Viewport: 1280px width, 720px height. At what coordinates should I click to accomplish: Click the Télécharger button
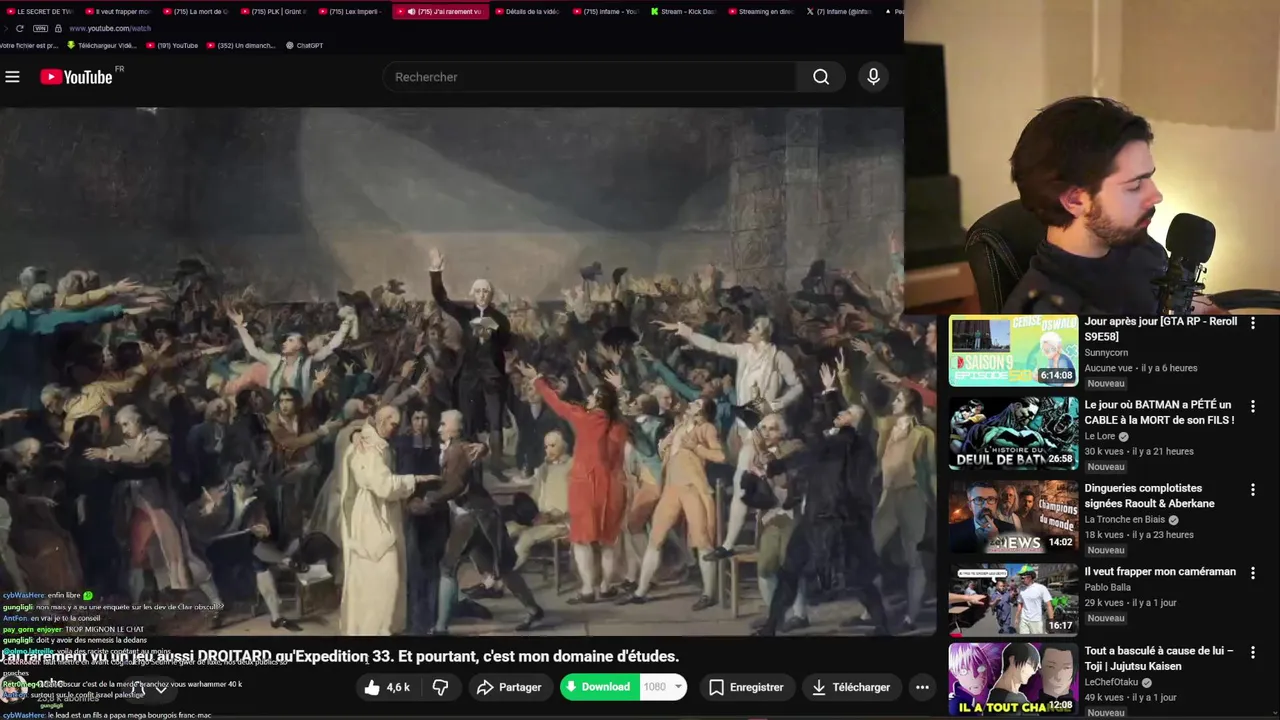point(851,687)
